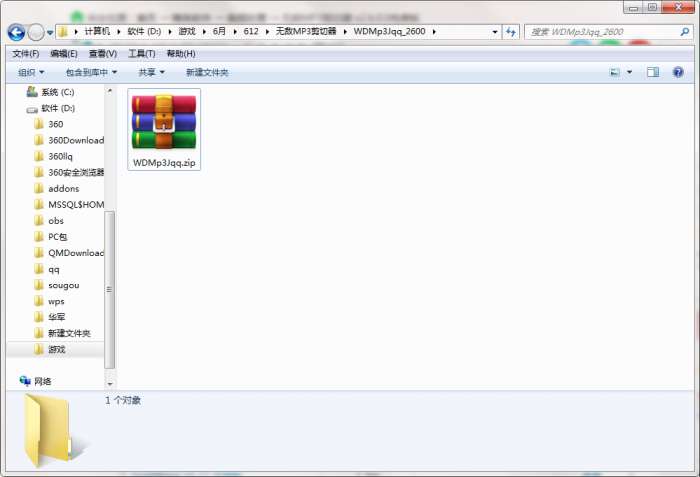Open the recent locations dropdown arrow

pos(50,33)
